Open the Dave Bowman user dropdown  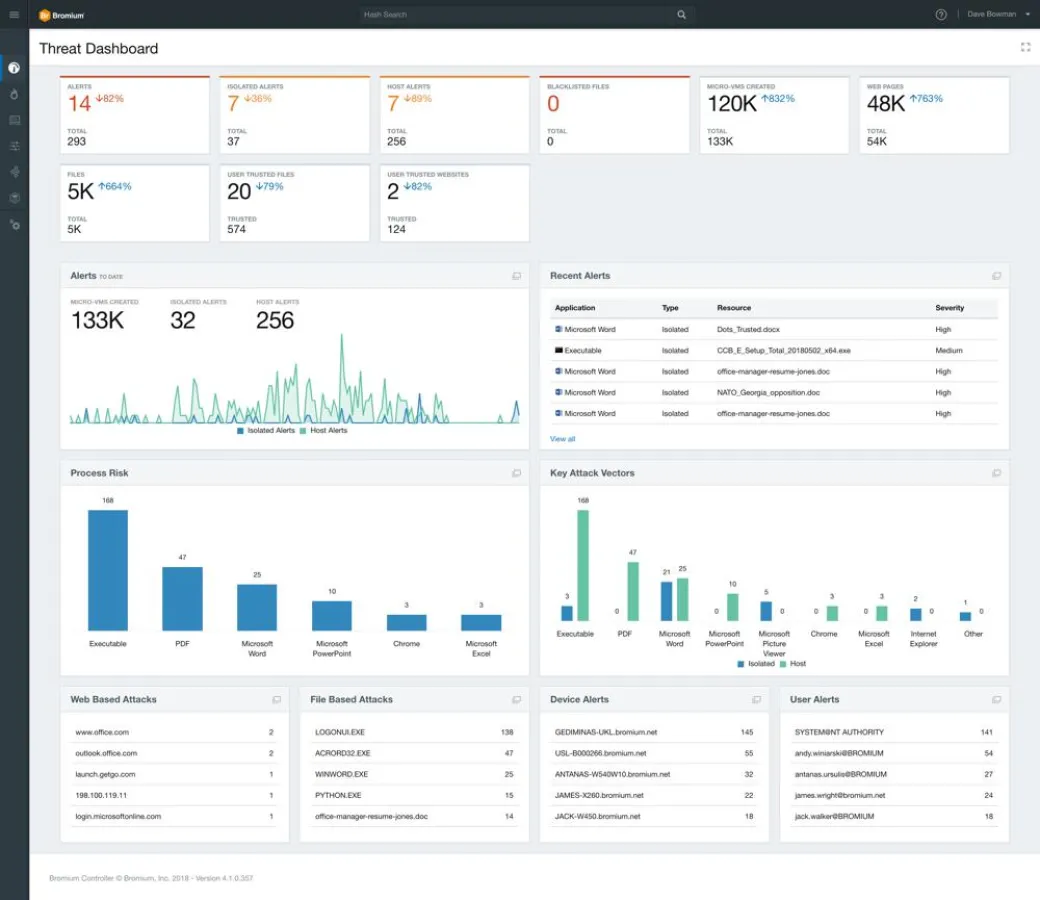[x=998, y=15]
